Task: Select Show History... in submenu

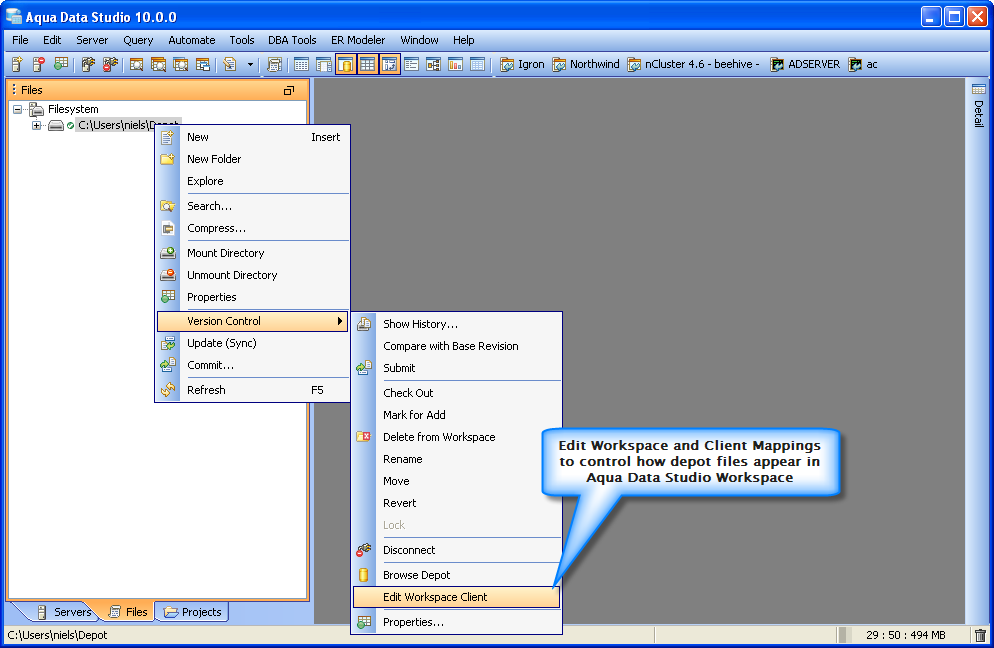Action: (456, 324)
